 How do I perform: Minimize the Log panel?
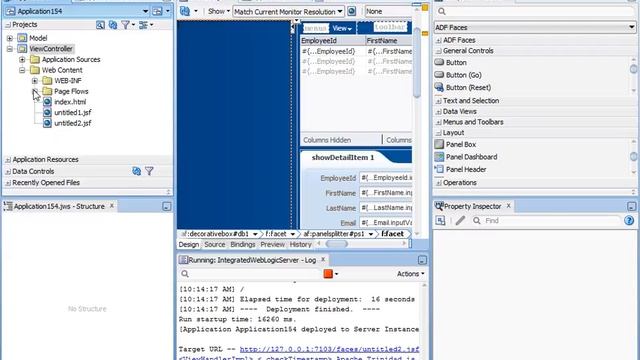point(422,260)
